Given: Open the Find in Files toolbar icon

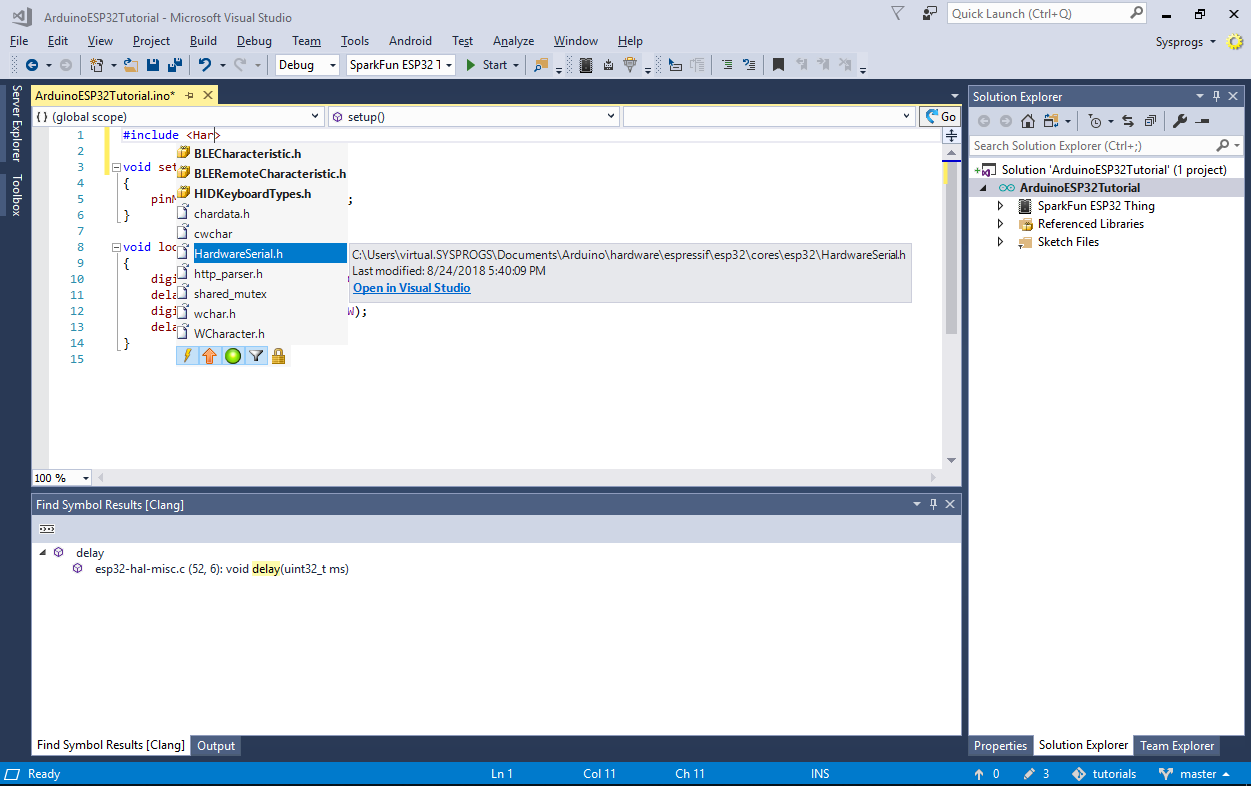Looking at the screenshot, I should 541,65.
